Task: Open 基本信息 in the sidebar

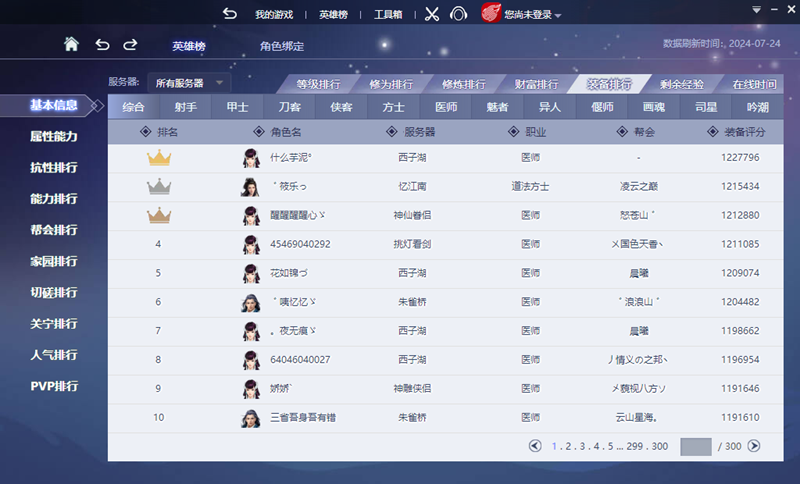Action: pyautogui.click(x=54, y=106)
